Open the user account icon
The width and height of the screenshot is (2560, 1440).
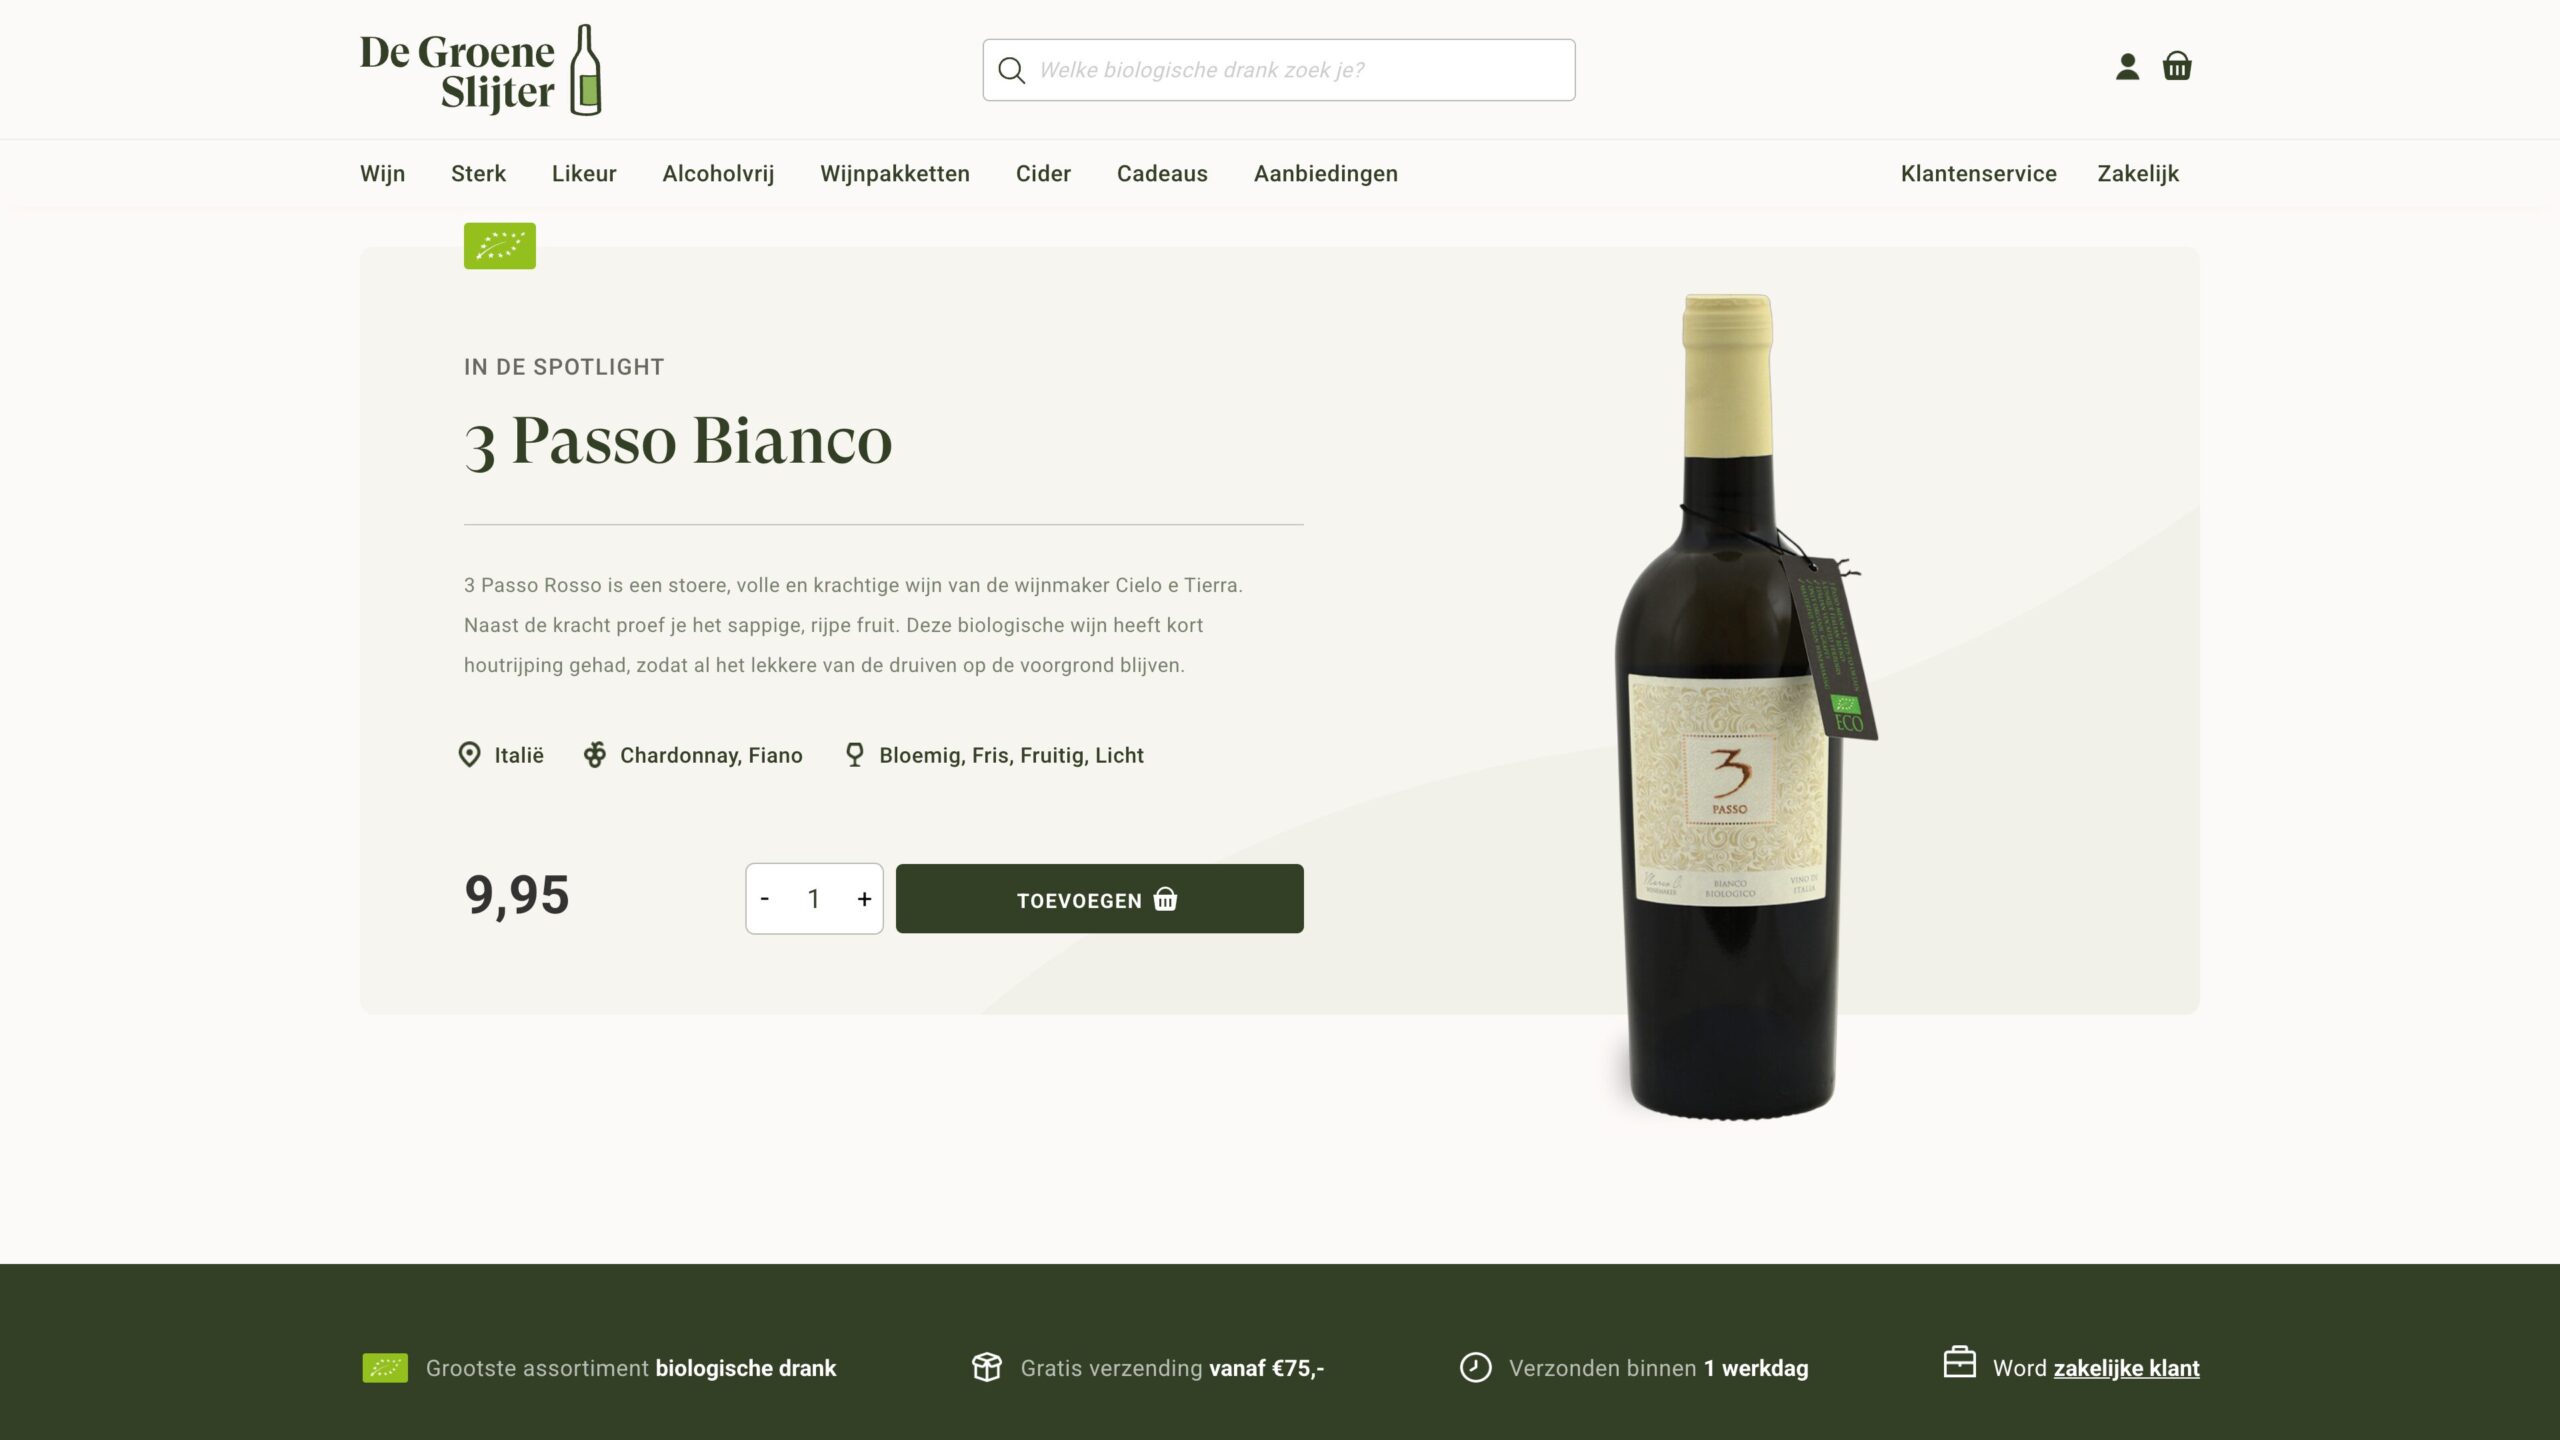[2127, 67]
